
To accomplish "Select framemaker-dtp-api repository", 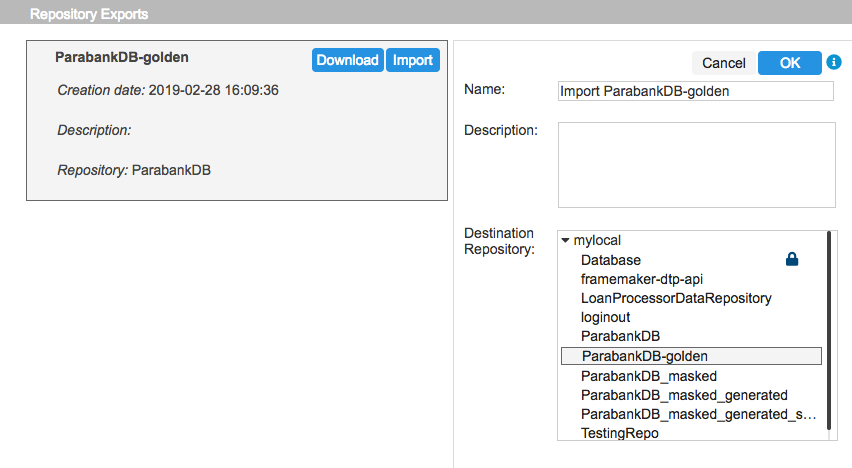I will 642,279.
